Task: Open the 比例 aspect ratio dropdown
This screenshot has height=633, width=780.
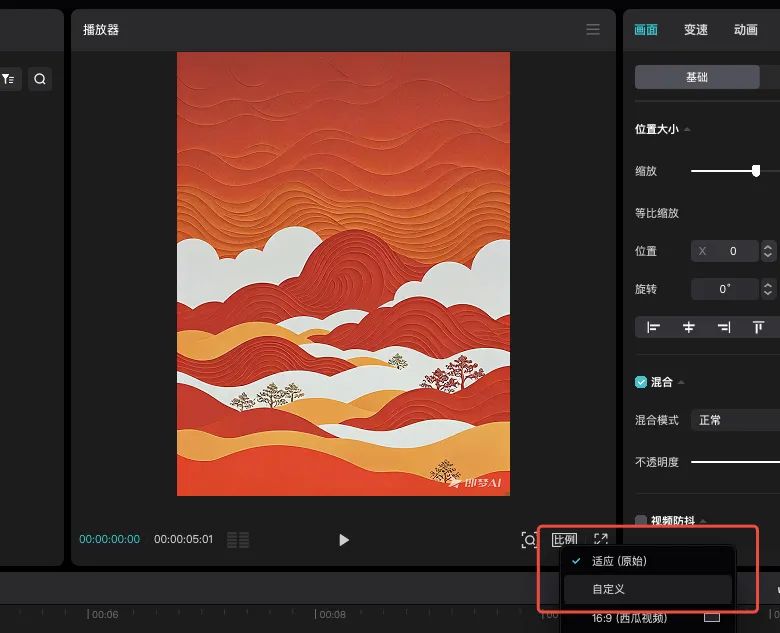Action: click(x=564, y=540)
